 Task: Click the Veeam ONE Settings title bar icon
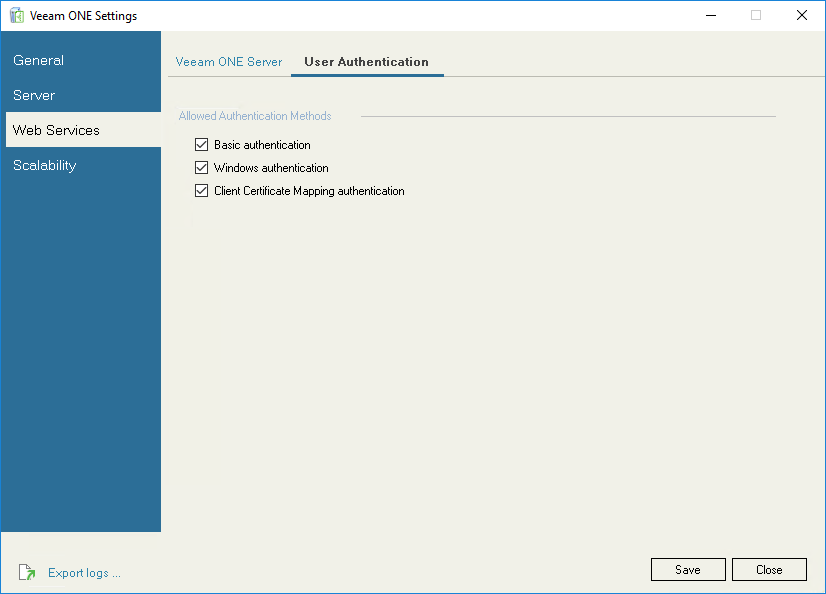tap(17, 16)
